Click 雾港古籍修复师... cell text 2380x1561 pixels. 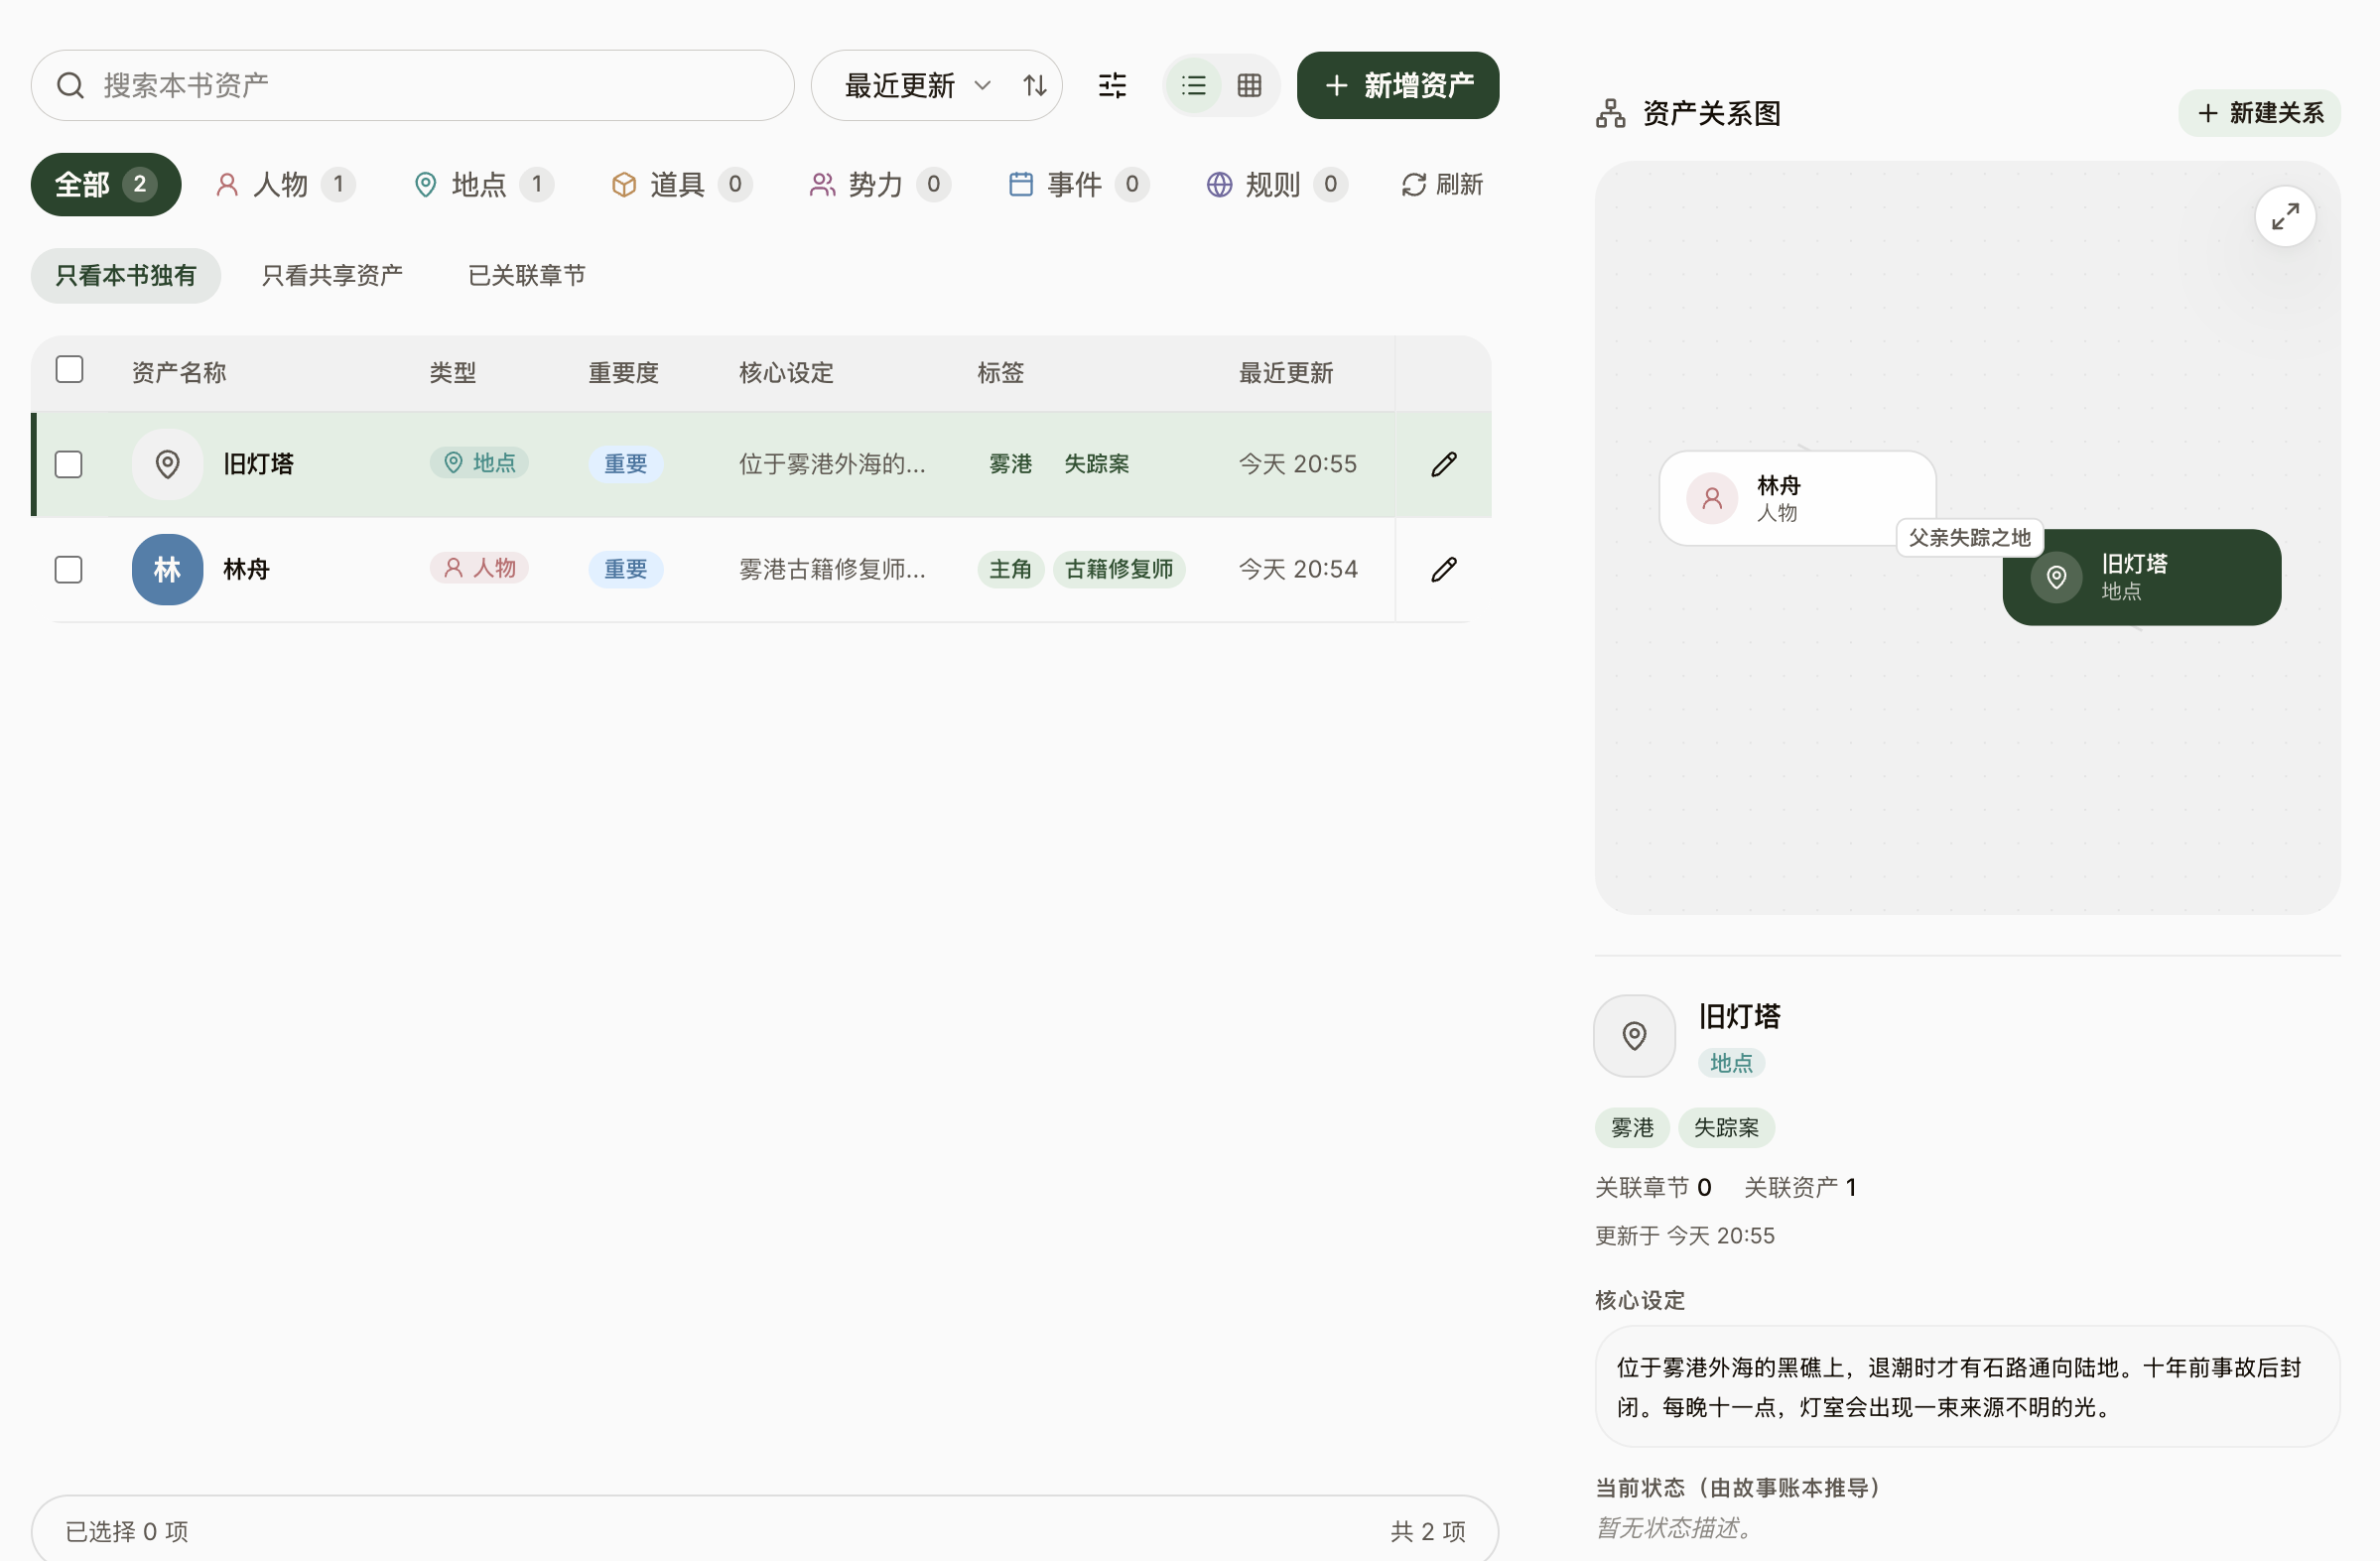pyautogui.click(x=832, y=569)
